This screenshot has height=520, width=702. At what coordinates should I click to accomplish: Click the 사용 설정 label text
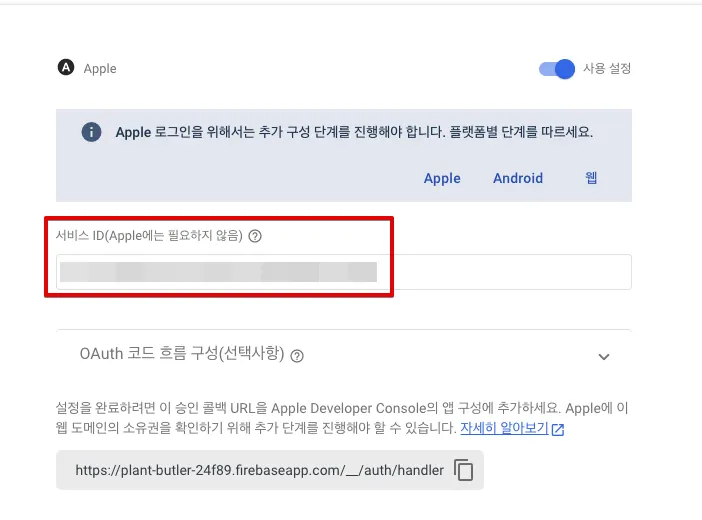click(x=607, y=69)
